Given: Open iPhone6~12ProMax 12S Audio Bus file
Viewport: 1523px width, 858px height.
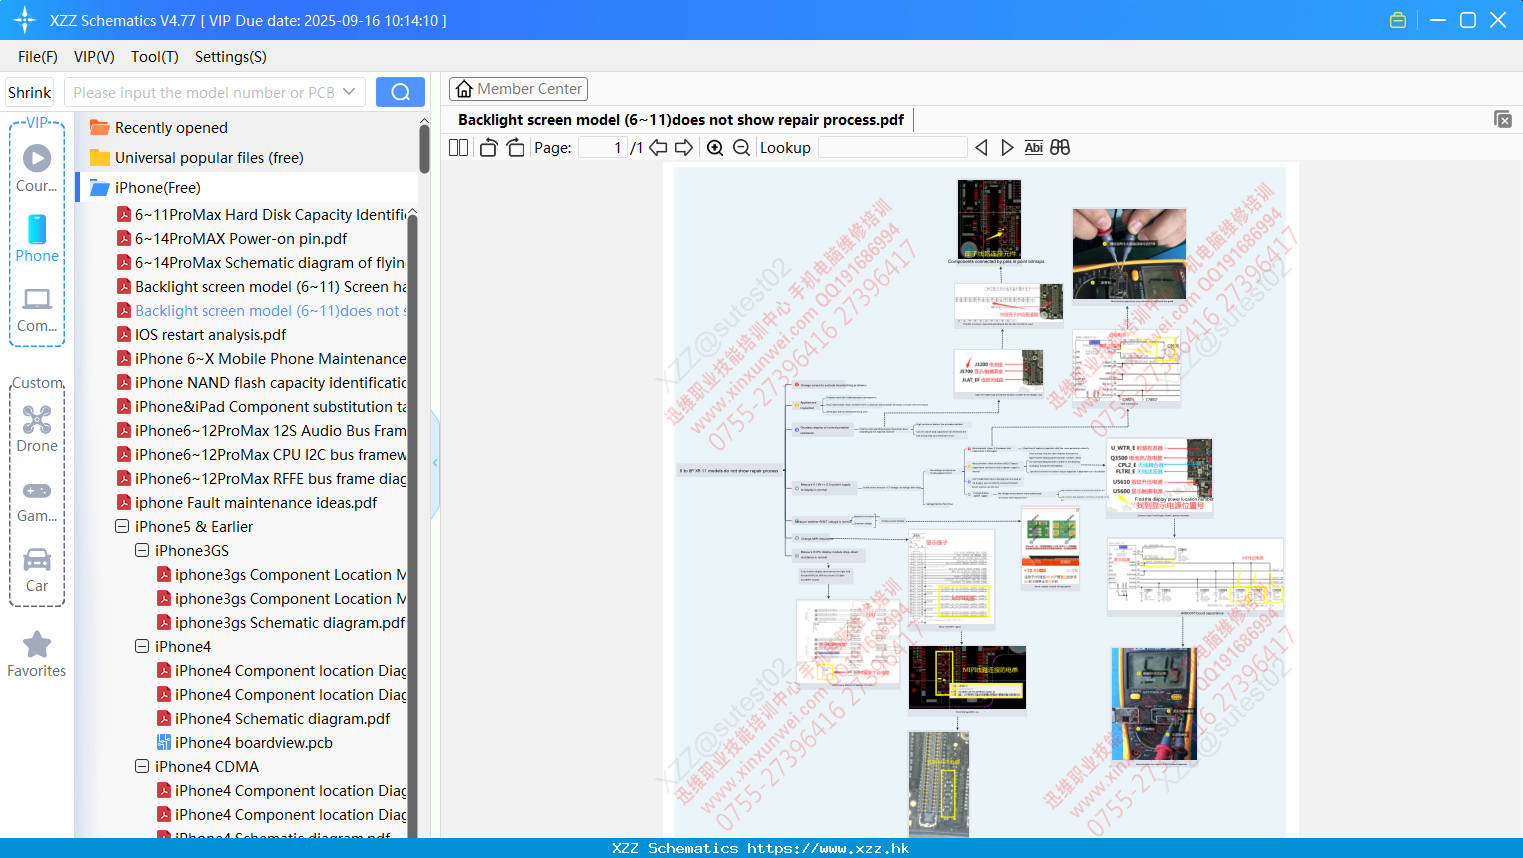Looking at the screenshot, I should coord(261,431).
